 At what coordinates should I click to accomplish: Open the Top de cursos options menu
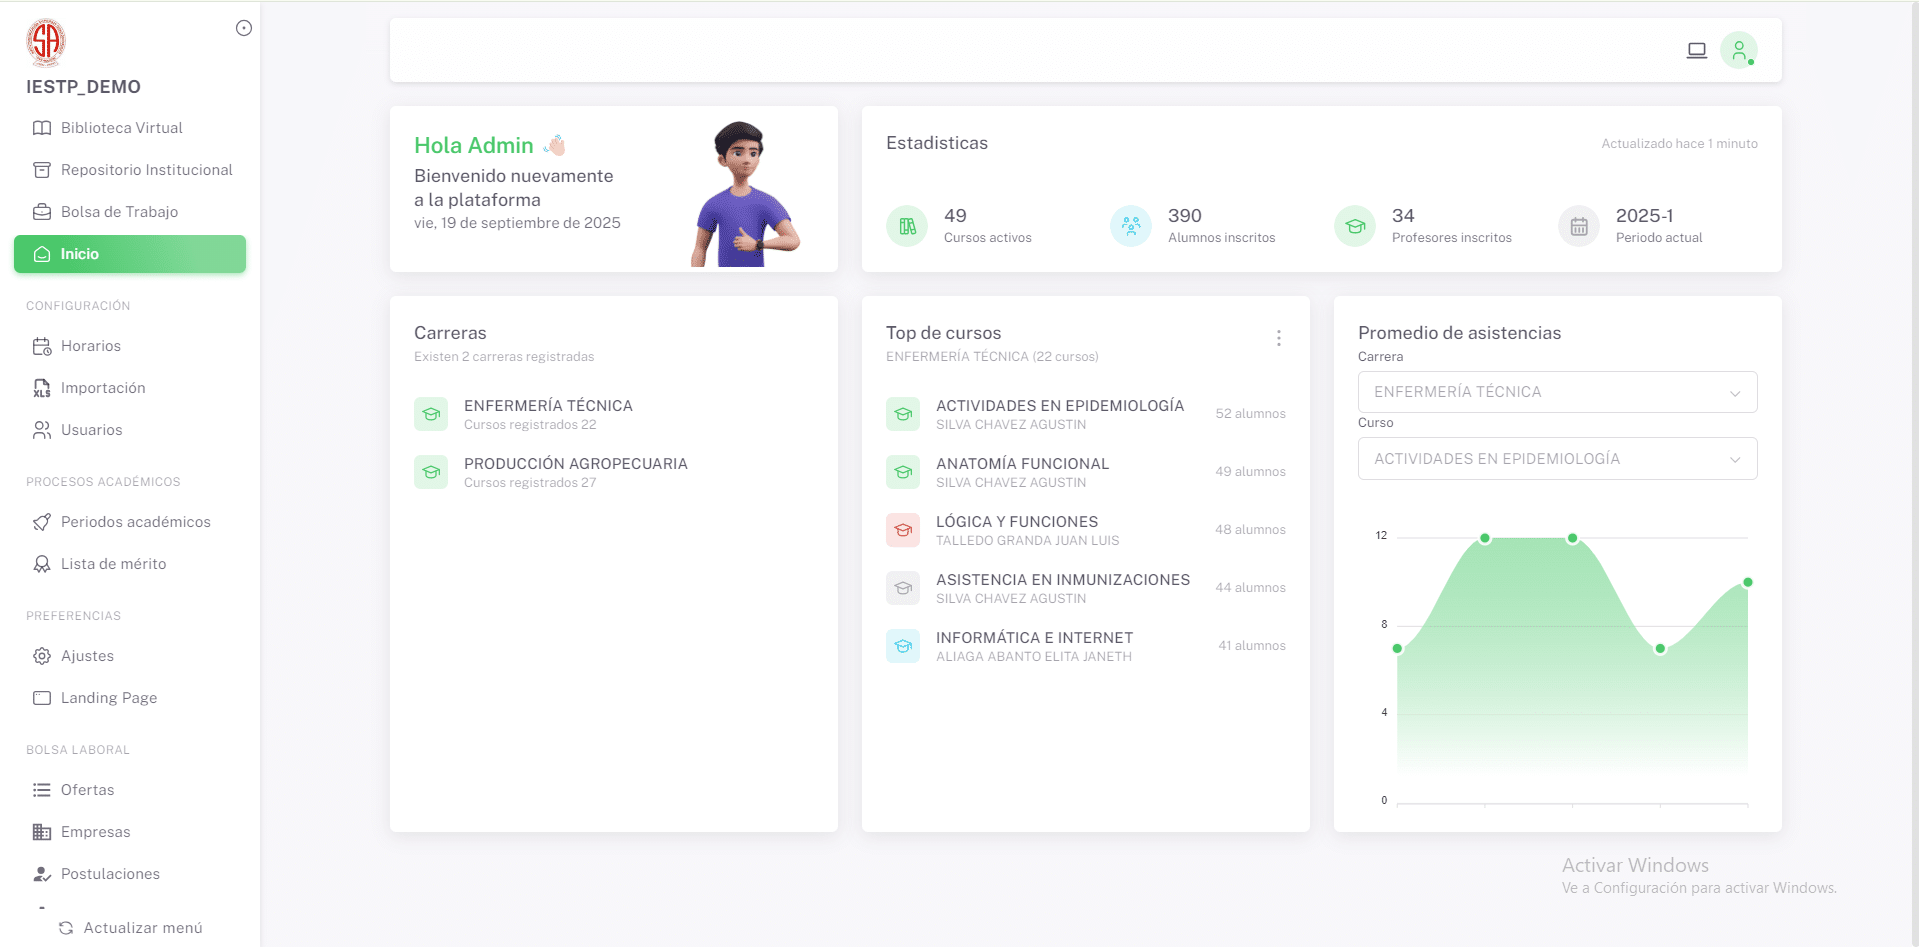coord(1278,338)
